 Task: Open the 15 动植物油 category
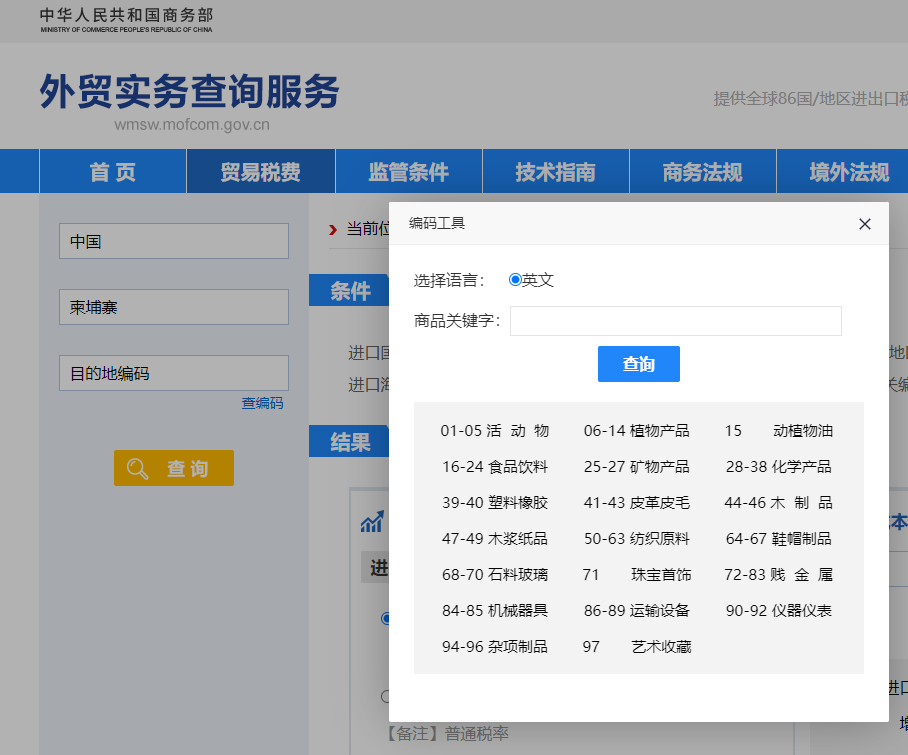(x=778, y=431)
